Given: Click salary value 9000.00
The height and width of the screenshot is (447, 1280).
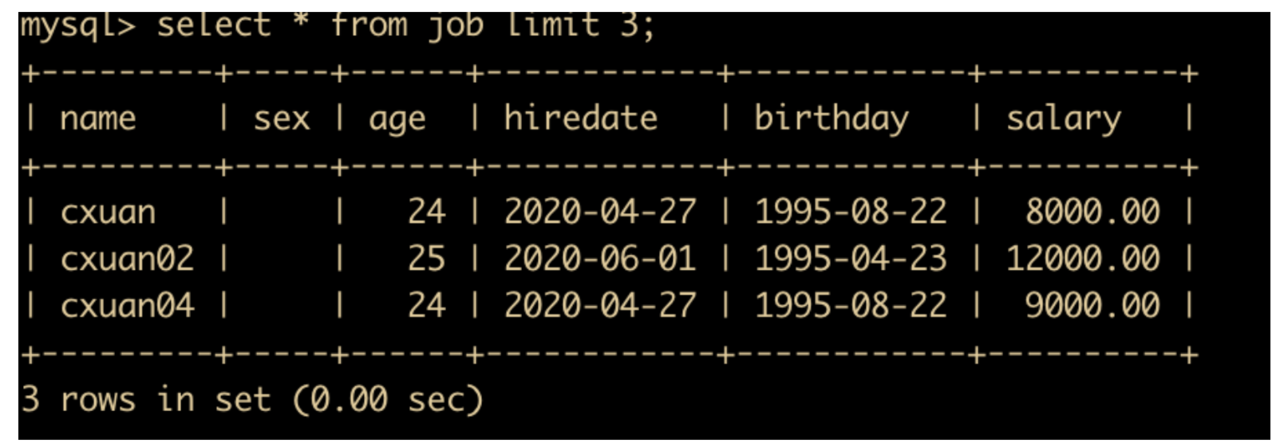Looking at the screenshot, I should 1092,305.
